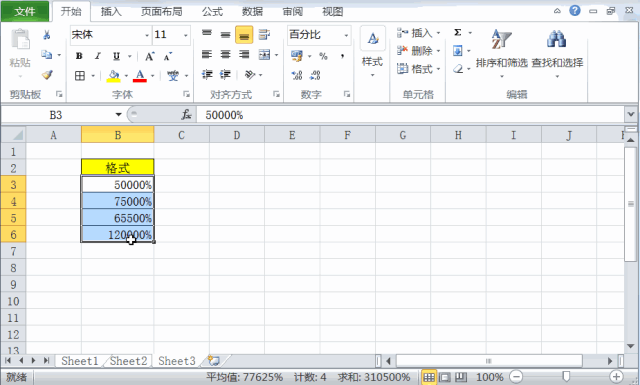This screenshot has width=640, height=385.
Task: Click the phonetic guide 文 icon
Action: point(173,76)
